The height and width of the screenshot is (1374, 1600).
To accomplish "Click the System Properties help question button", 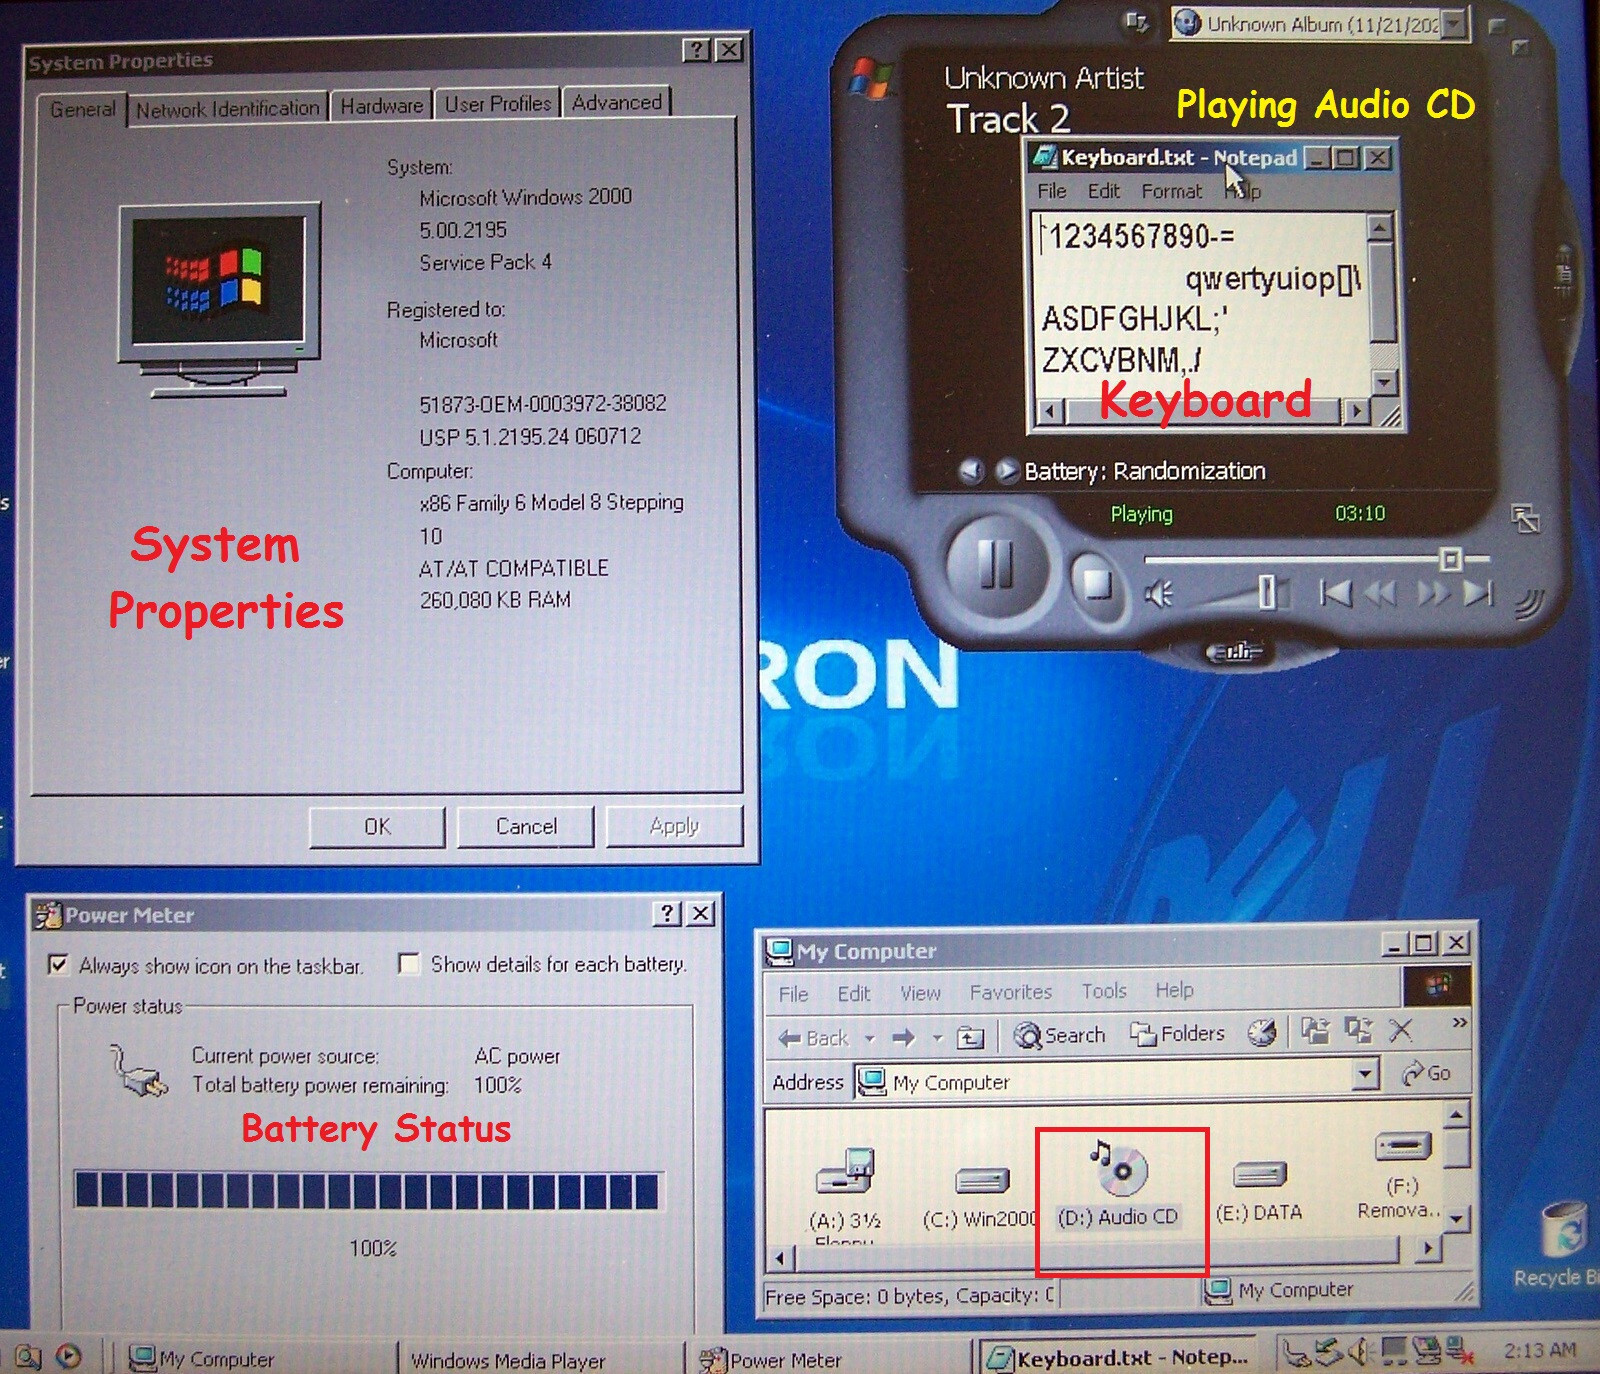I will click(x=697, y=50).
